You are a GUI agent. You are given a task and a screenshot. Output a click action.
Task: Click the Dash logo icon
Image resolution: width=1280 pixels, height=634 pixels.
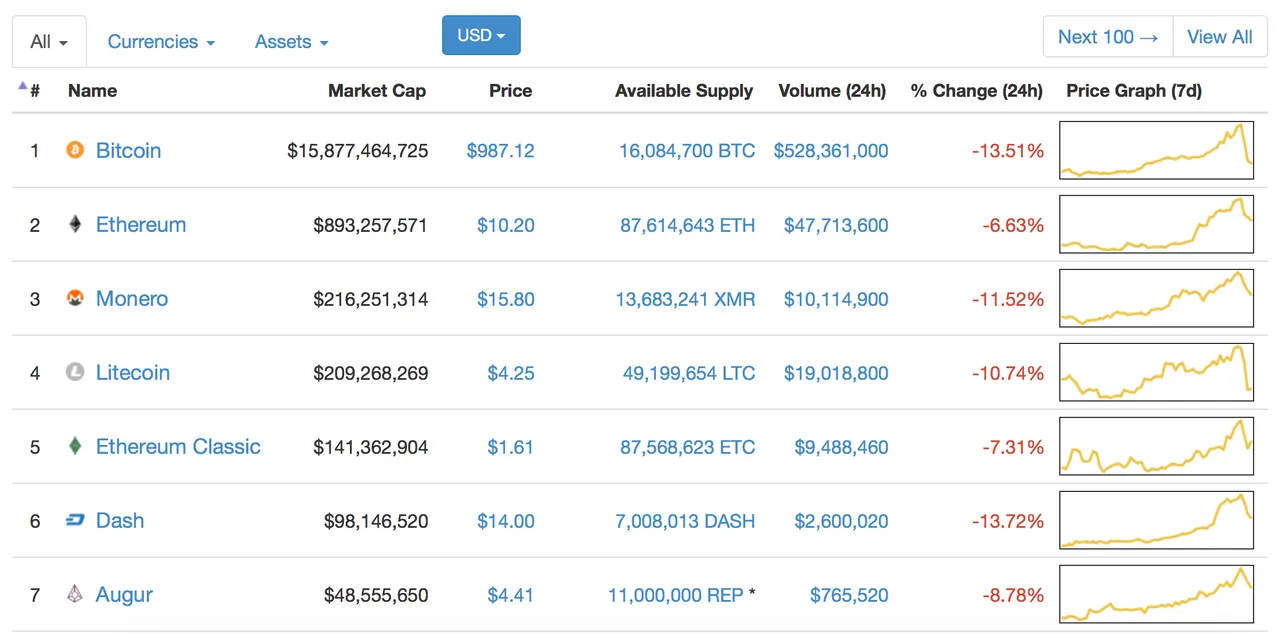[75, 521]
